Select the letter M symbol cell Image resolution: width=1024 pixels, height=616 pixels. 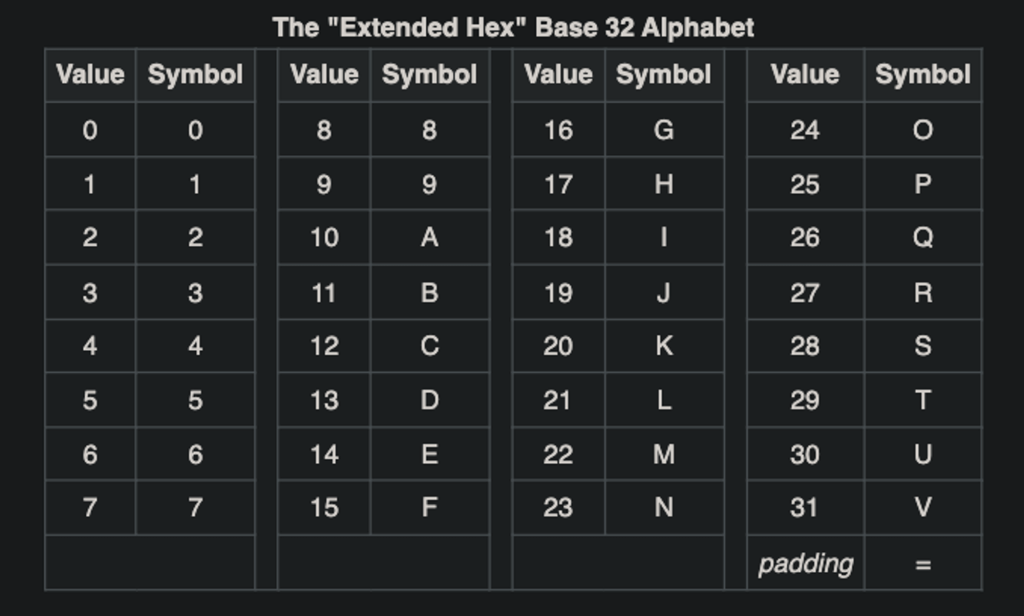click(x=663, y=454)
